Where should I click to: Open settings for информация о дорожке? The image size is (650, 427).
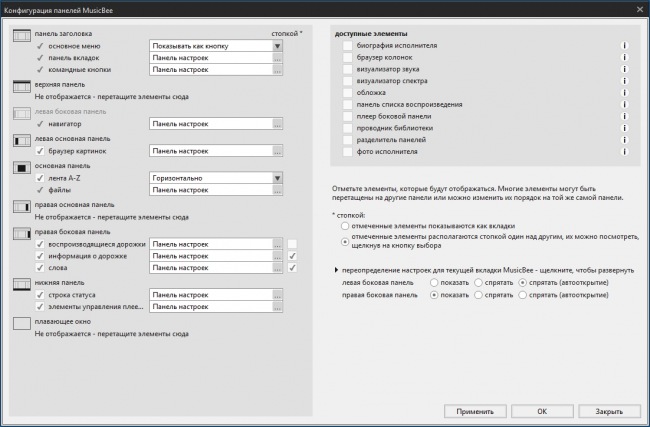coord(277,256)
